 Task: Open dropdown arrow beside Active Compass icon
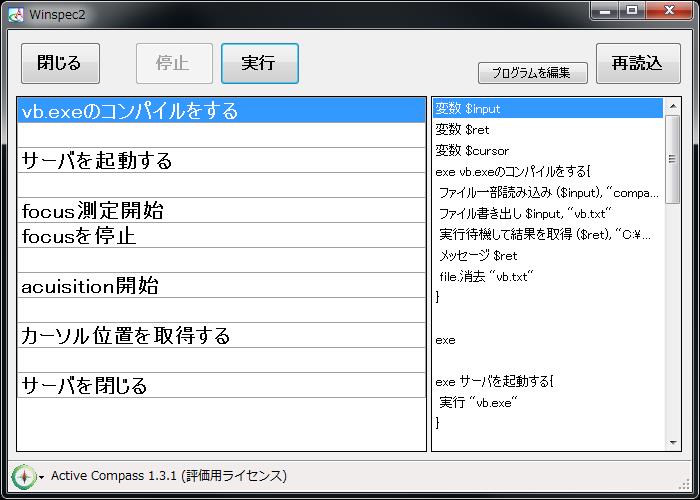(42, 477)
